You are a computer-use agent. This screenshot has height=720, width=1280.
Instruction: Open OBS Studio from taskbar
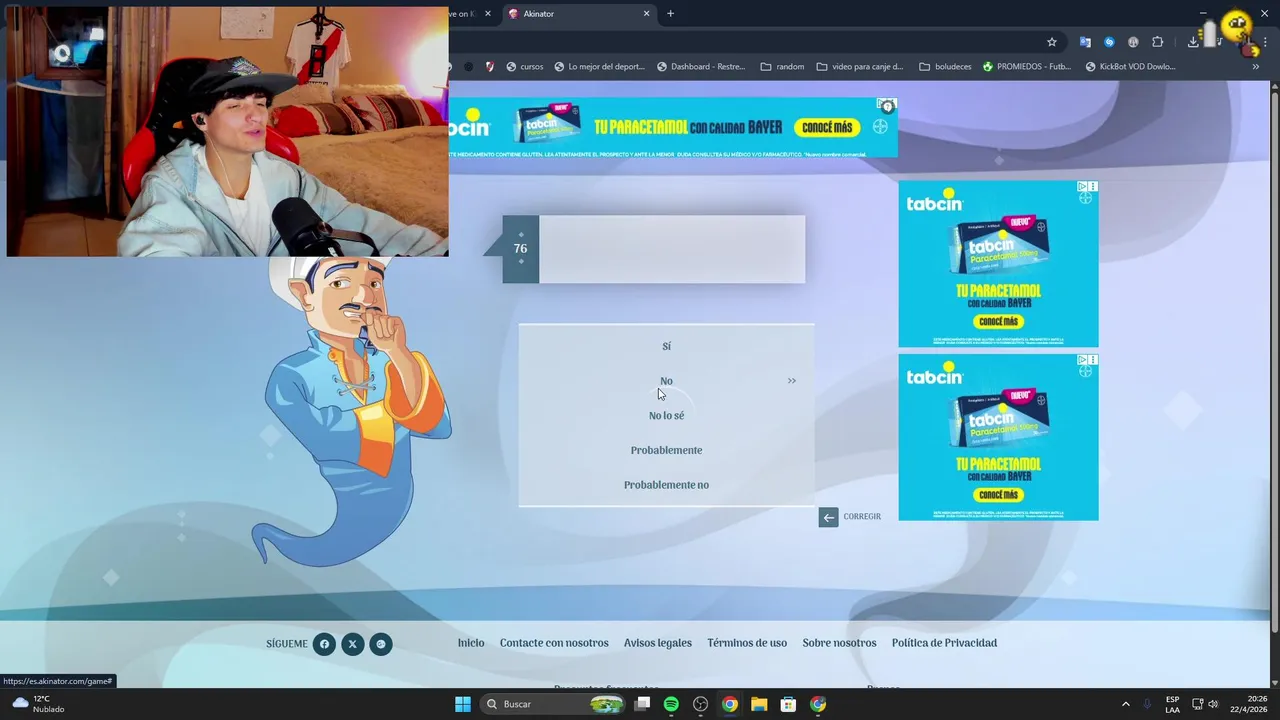tap(700, 704)
